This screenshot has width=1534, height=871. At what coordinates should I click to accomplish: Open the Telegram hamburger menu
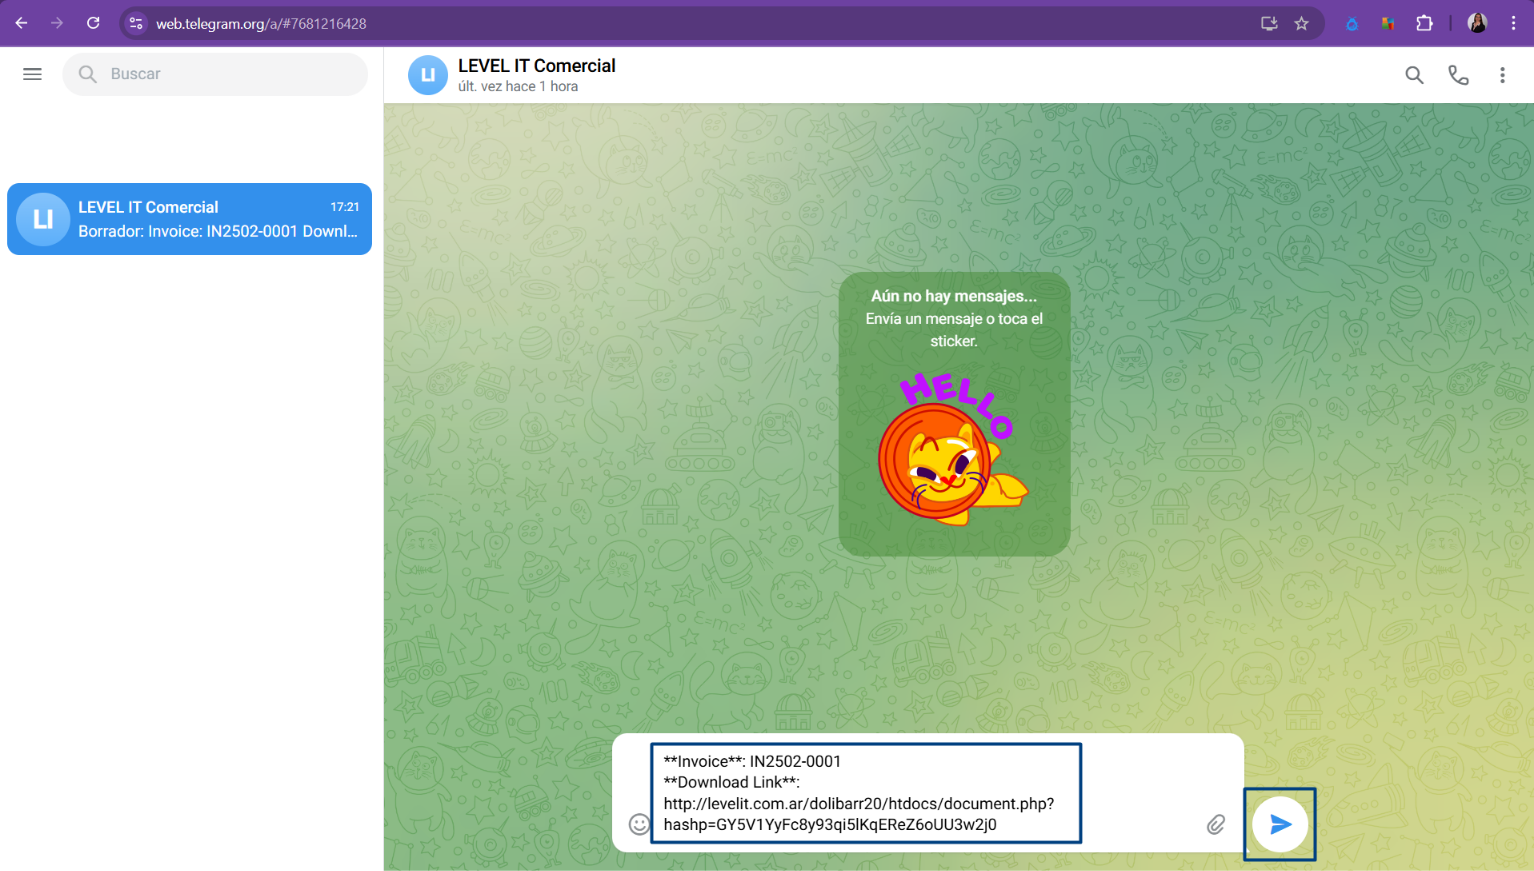pos(32,74)
